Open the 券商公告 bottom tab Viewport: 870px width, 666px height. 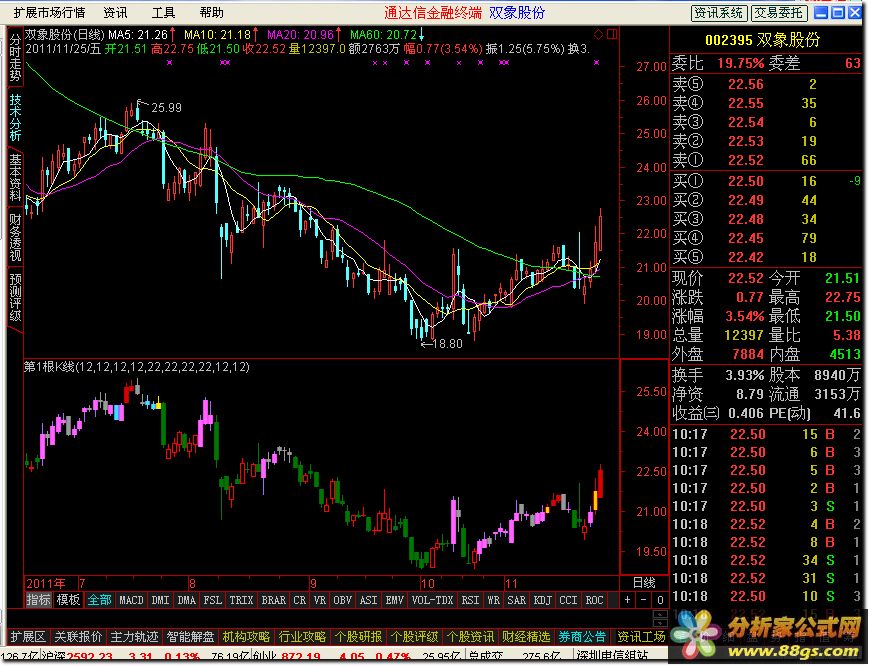point(582,637)
